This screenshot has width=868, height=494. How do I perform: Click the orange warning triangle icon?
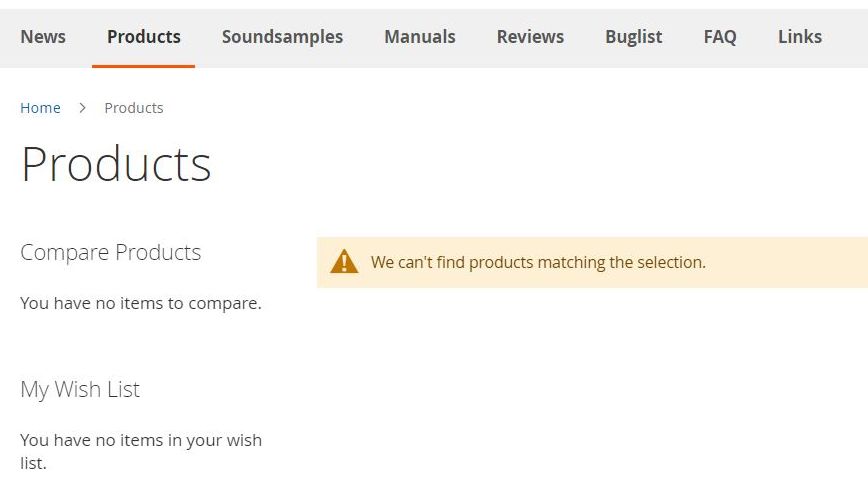344,262
